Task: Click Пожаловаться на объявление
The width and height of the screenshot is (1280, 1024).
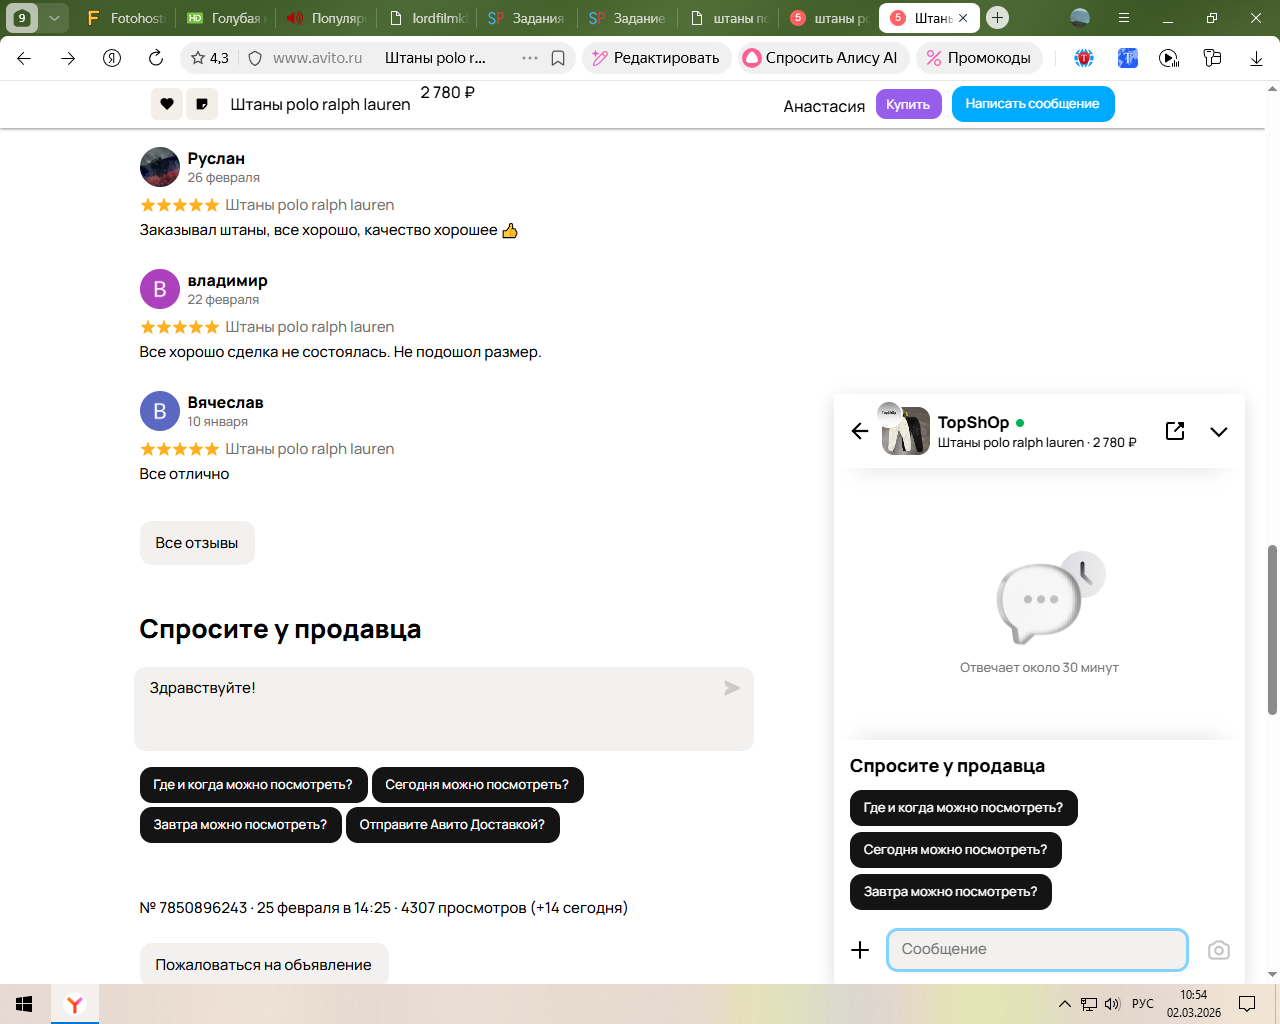Action: 264,965
